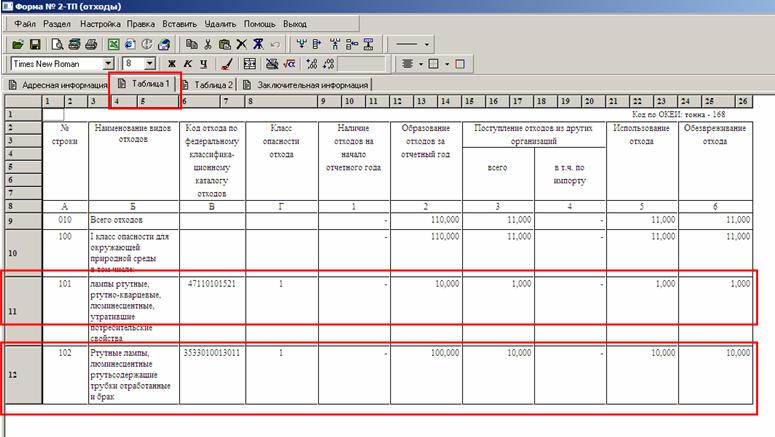775x437 pixels.
Task: Open print preview with magnifier icon
Action: click(57, 44)
